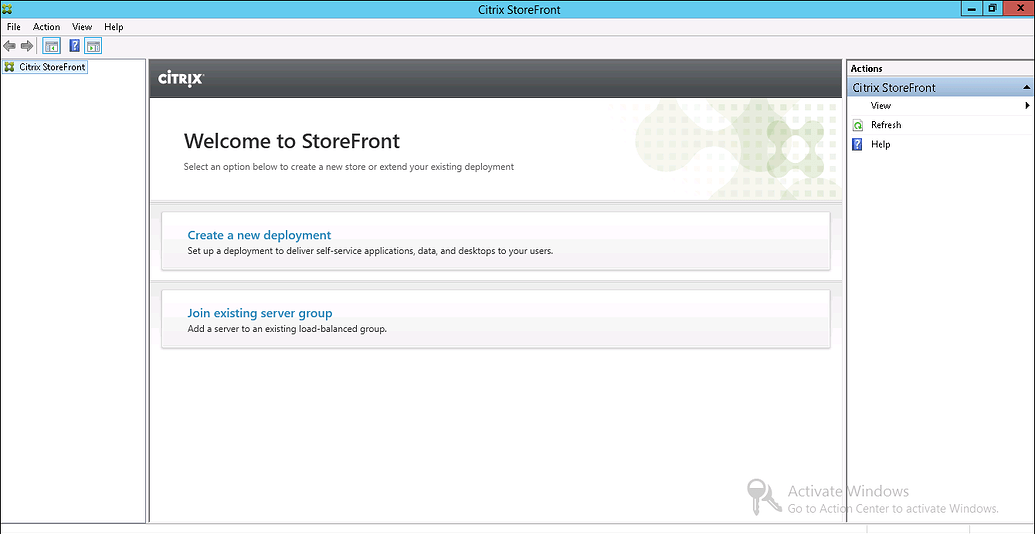Click the StoreFront app icon in title bar
The image size is (1035, 534).
coord(8,9)
